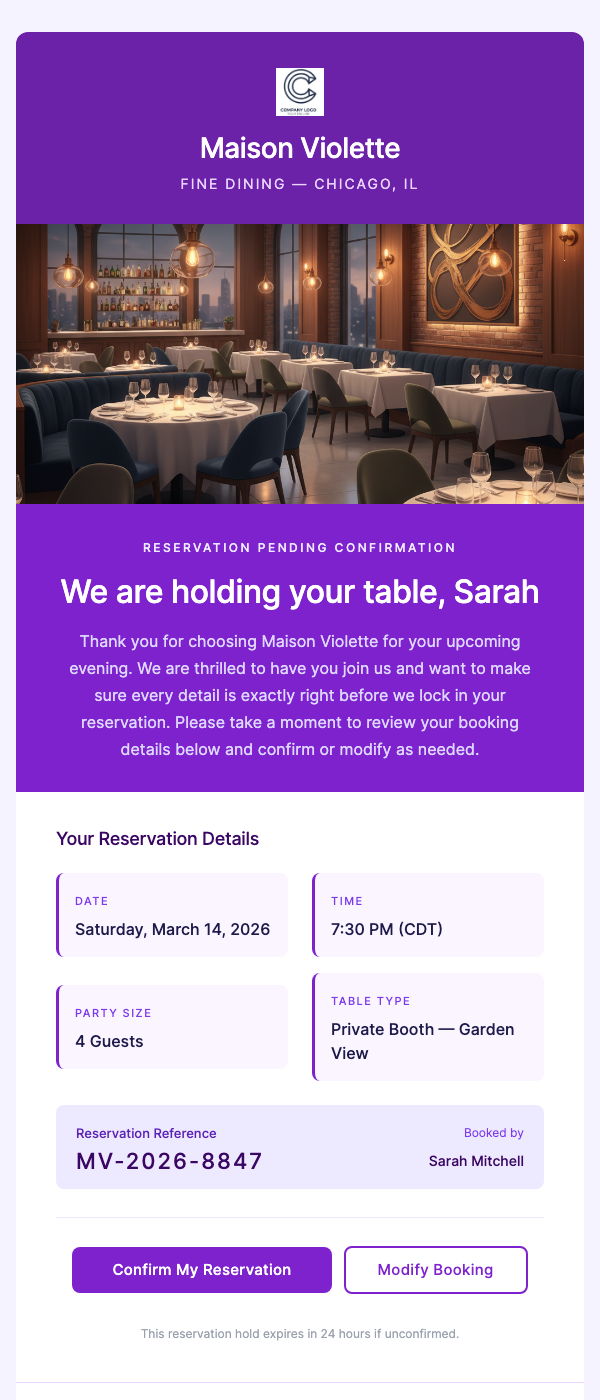Image resolution: width=600 pixels, height=1400 pixels.
Task: Click the PARTY SIZE card
Action: [x=172, y=1026]
